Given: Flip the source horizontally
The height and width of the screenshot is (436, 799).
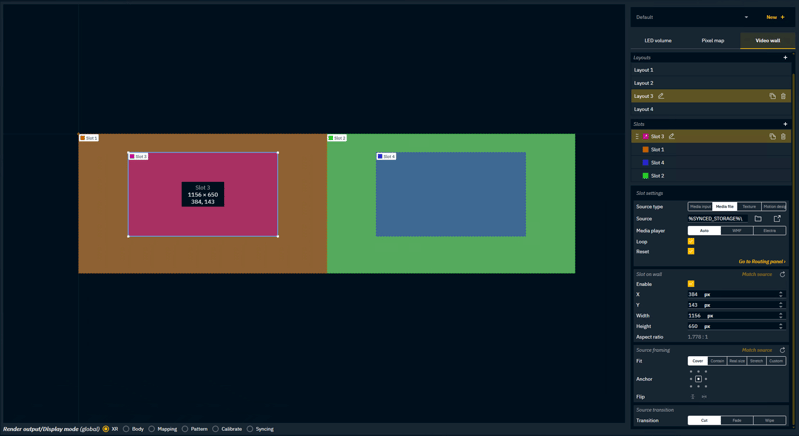Looking at the screenshot, I should point(704,397).
